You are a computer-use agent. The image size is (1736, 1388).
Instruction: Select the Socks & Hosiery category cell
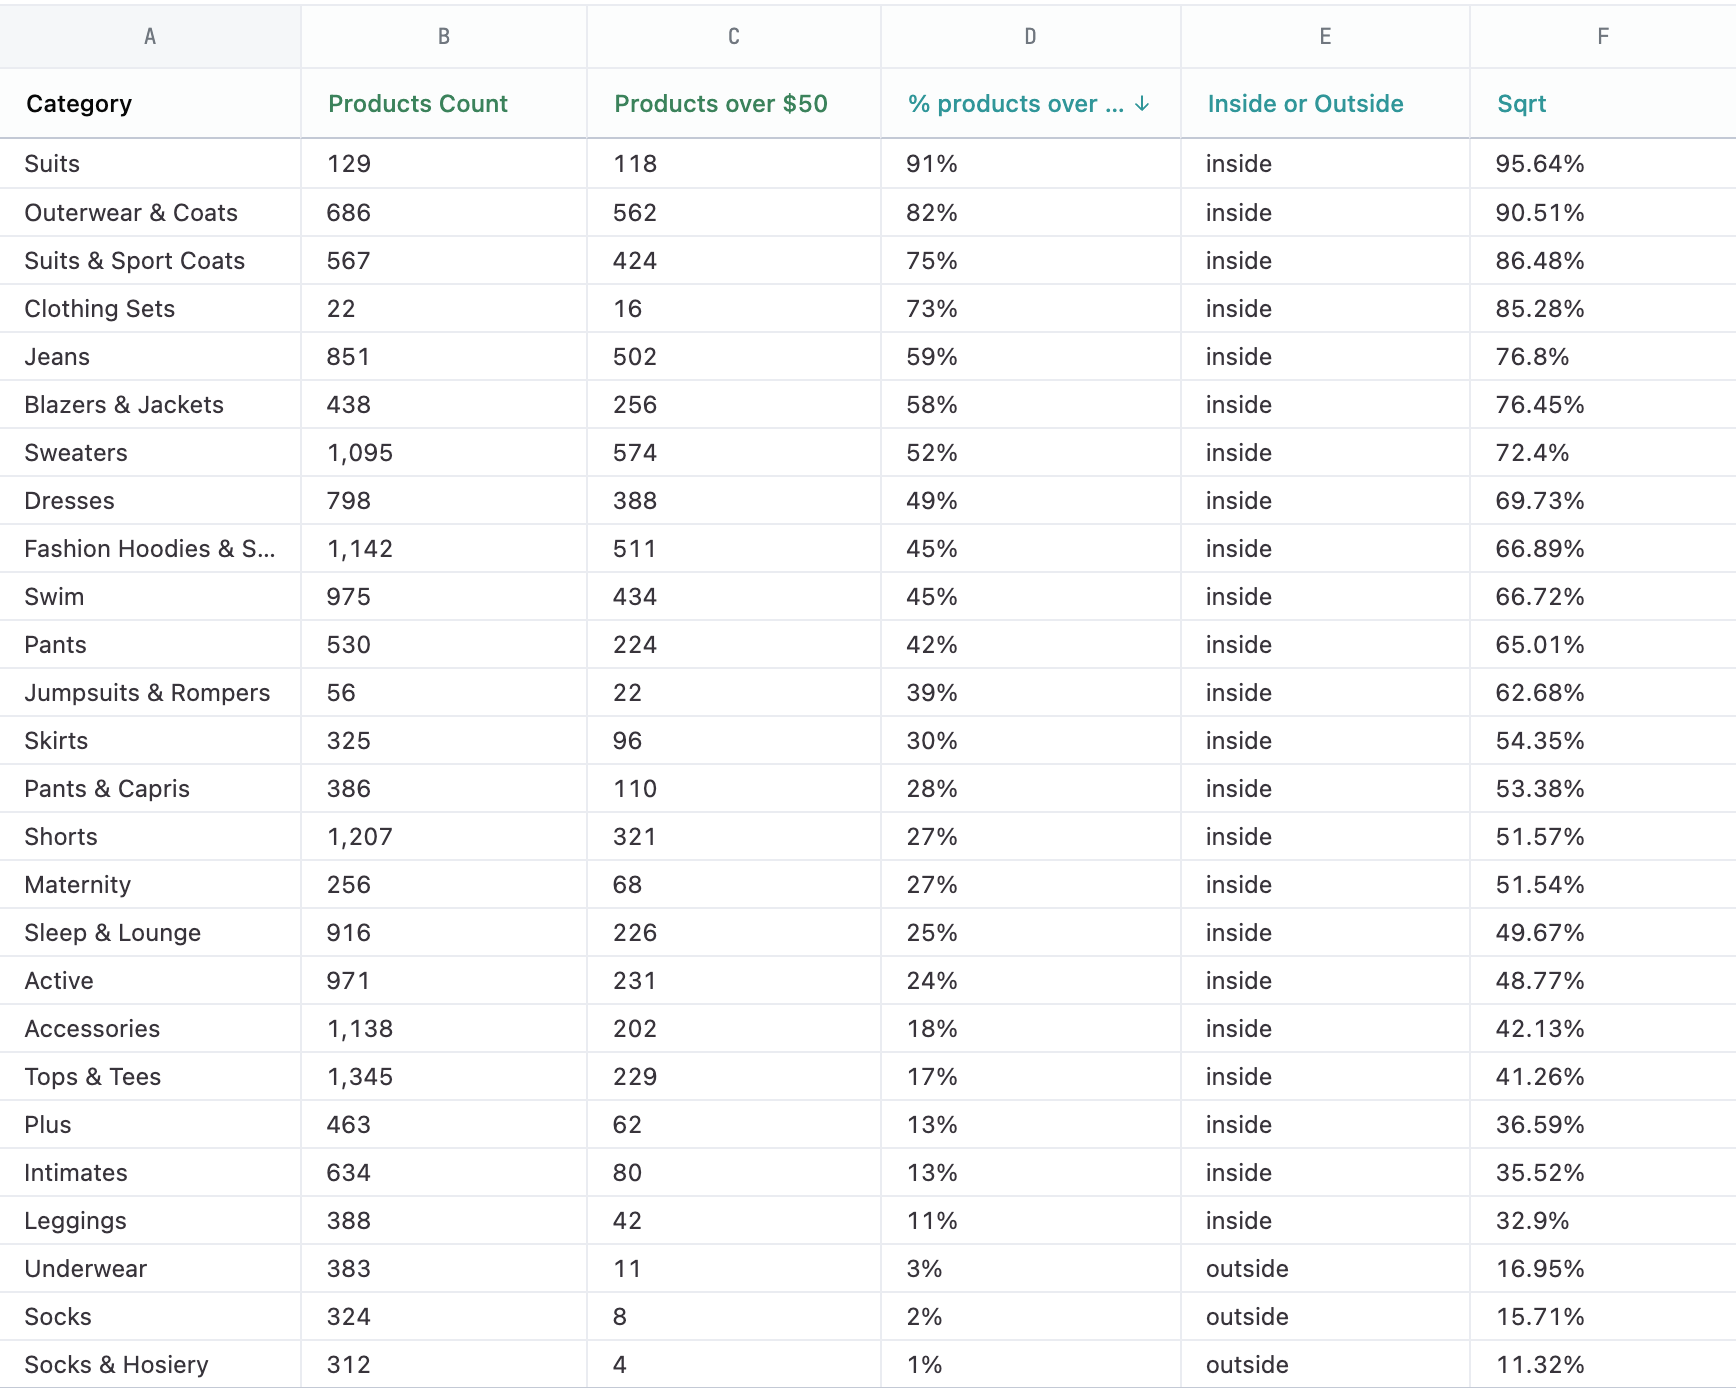(x=116, y=1365)
